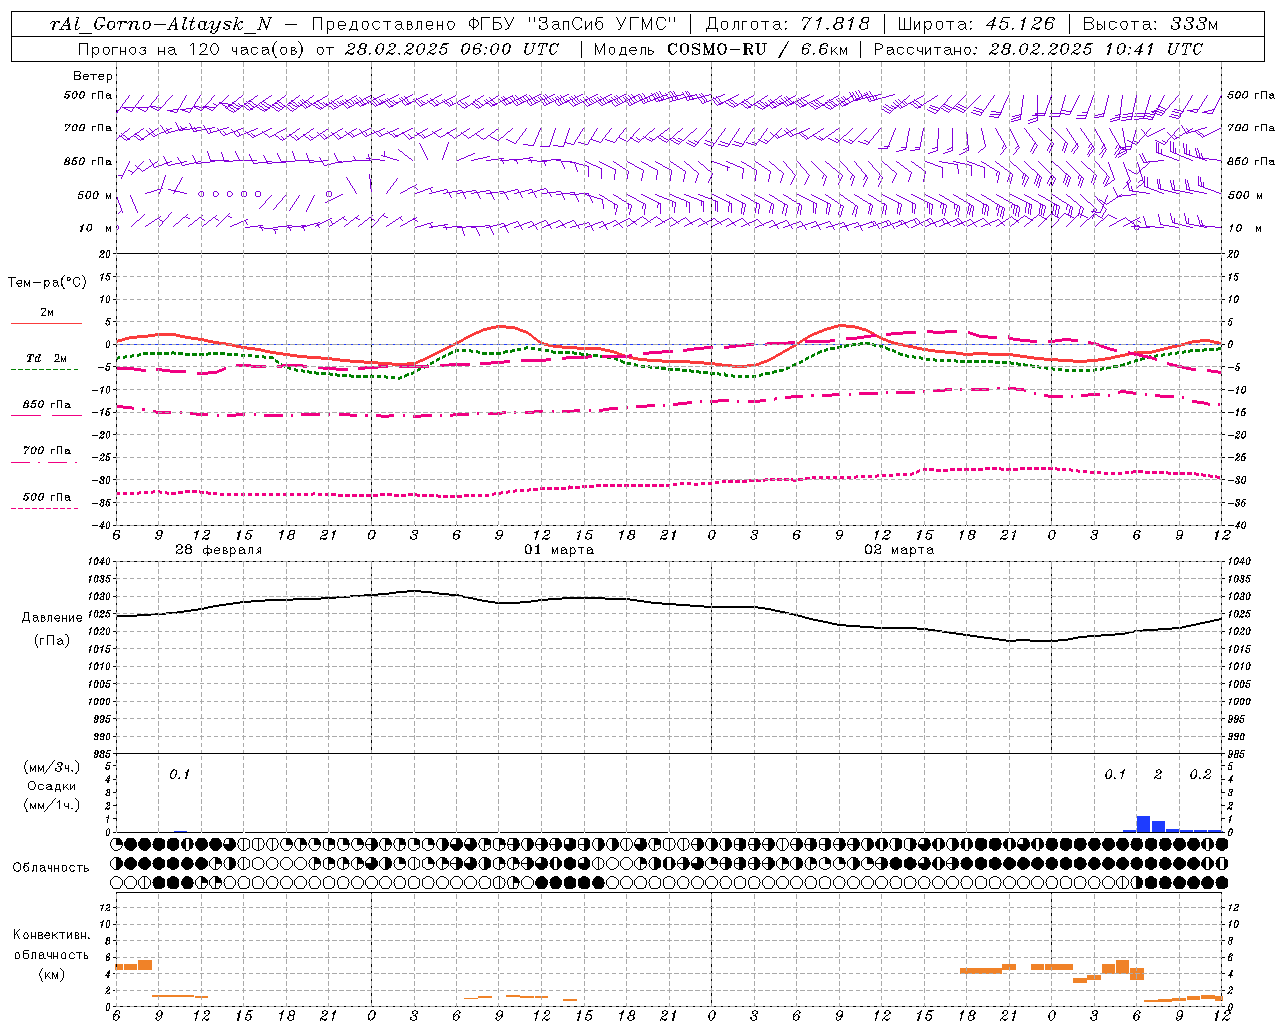Click the Давление pressure panel label
This screenshot has height=1024, width=1280.
click(52, 618)
